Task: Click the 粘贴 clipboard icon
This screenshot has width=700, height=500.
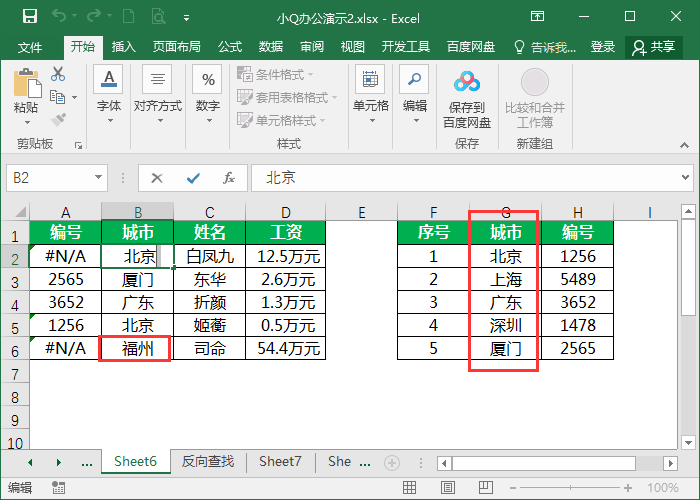Action: [x=27, y=83]
